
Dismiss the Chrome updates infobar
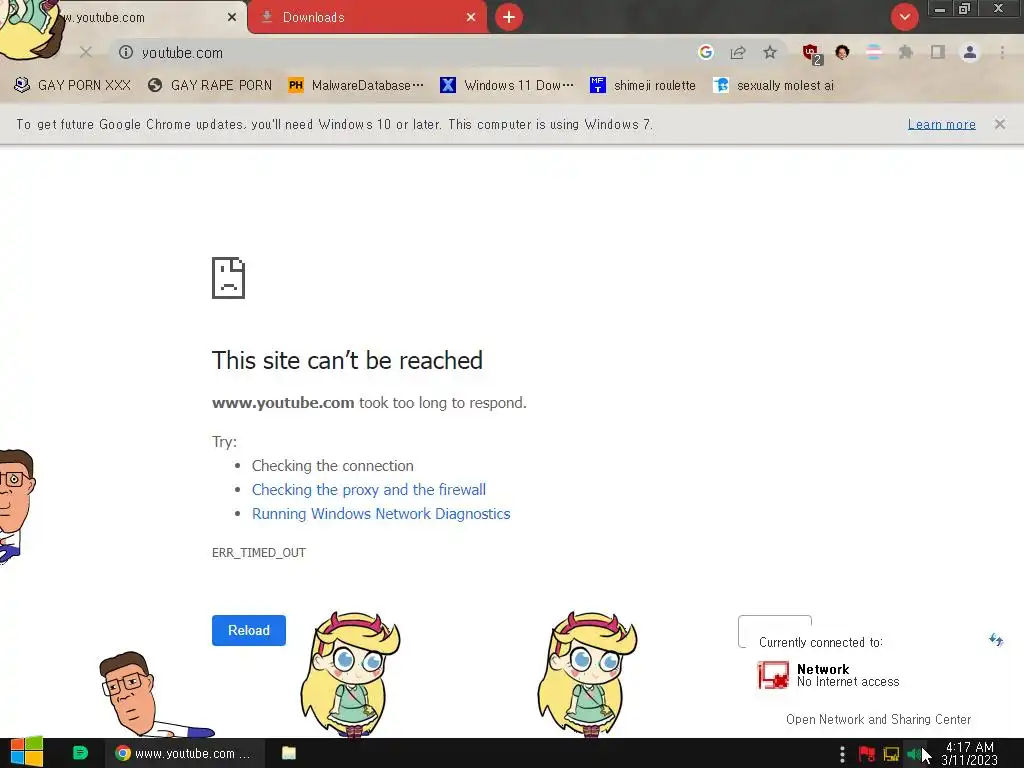click(x=999, y=123)
